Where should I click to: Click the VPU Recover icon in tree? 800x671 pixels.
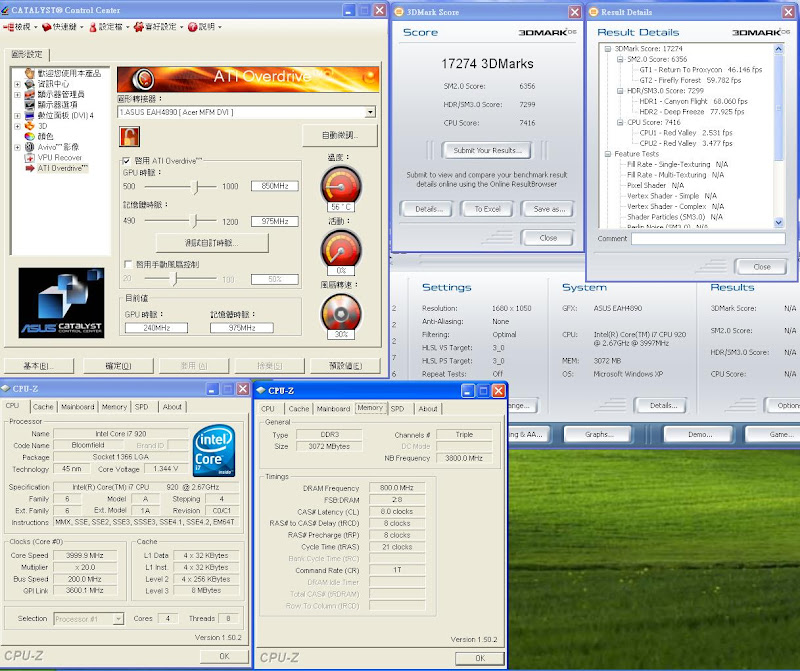(x=30, y=158)
